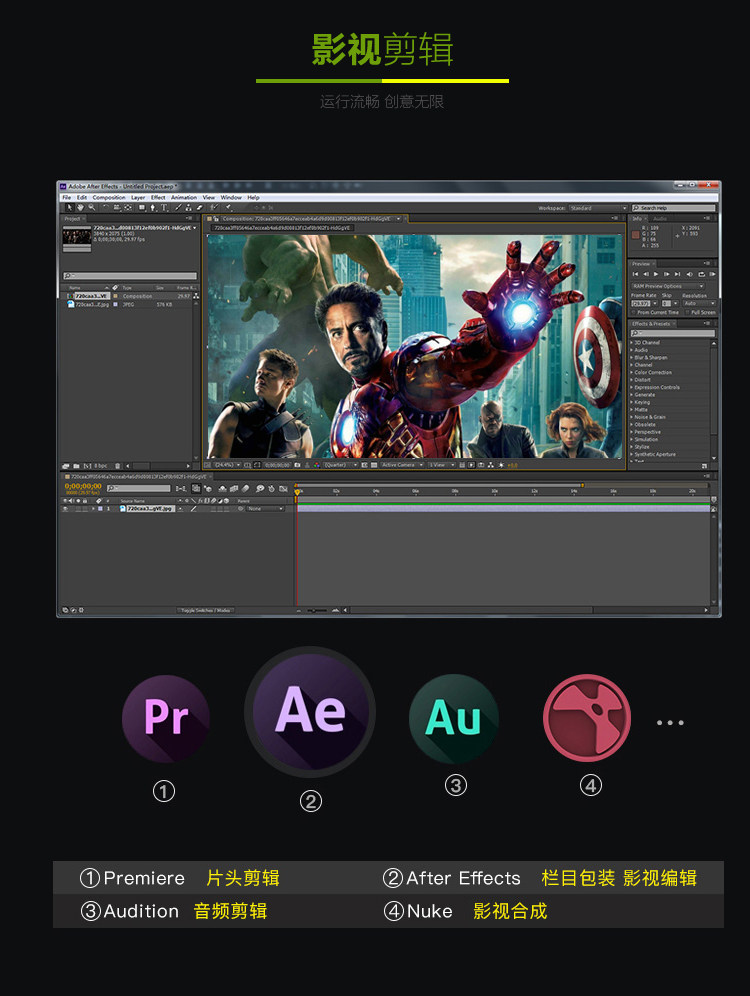750x996 pixels.
Task: Select the Rotation tool
Action: click(105, 208)
